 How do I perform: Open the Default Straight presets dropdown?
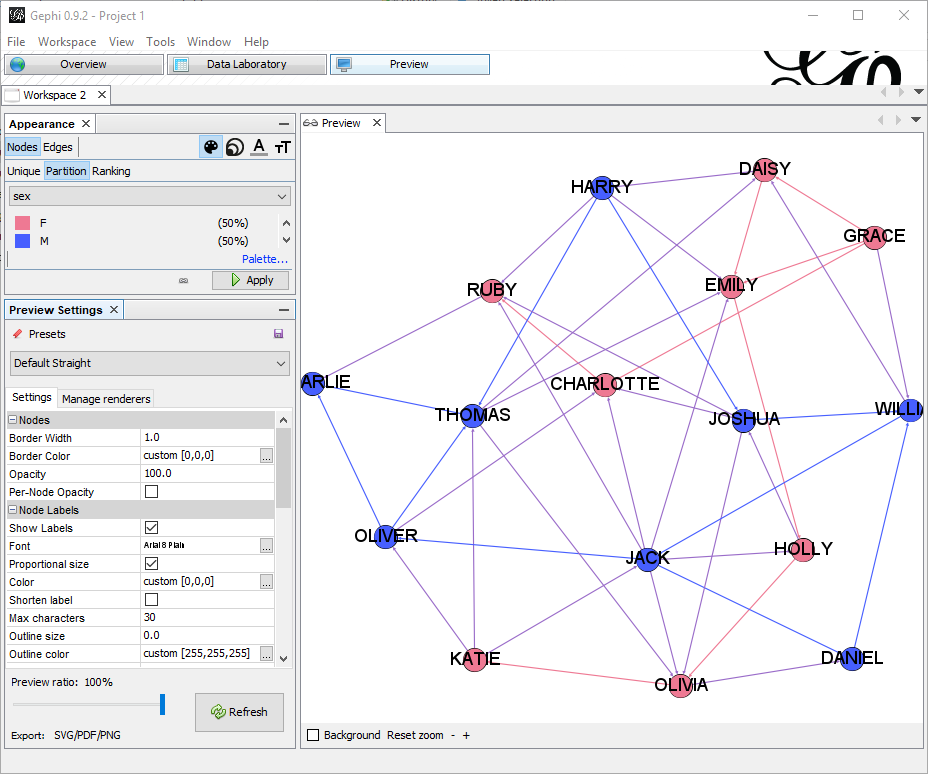[150, 363]
